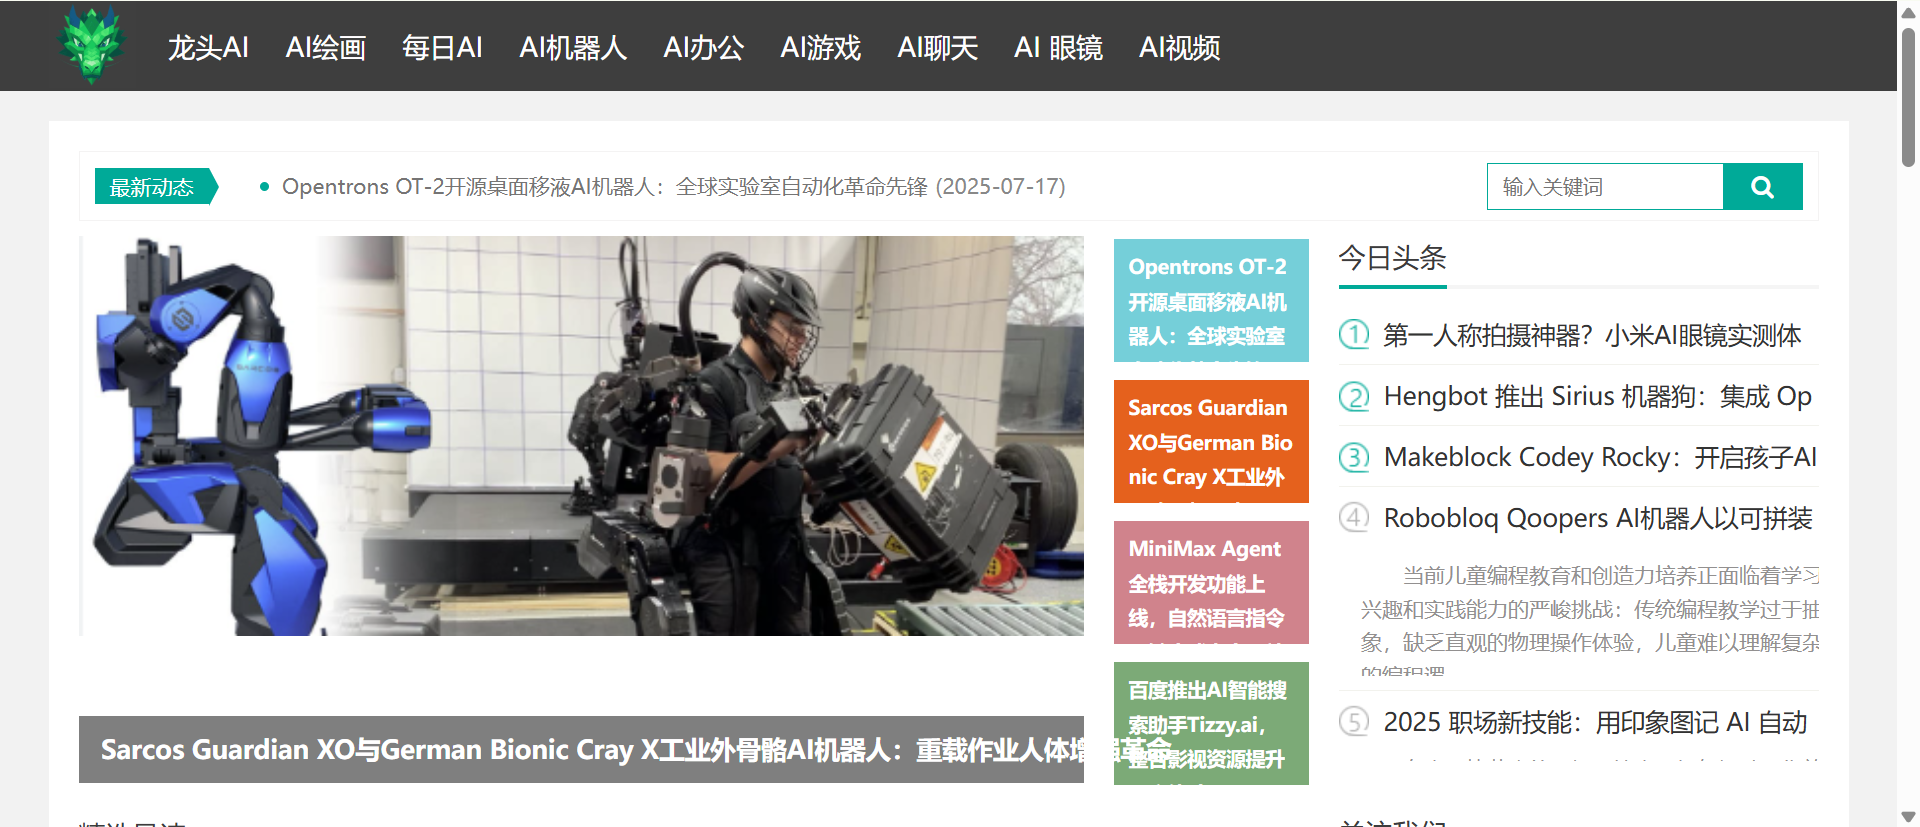Open the AI游戏 navigation item
1920x827 pixels.
coord(821,47)
